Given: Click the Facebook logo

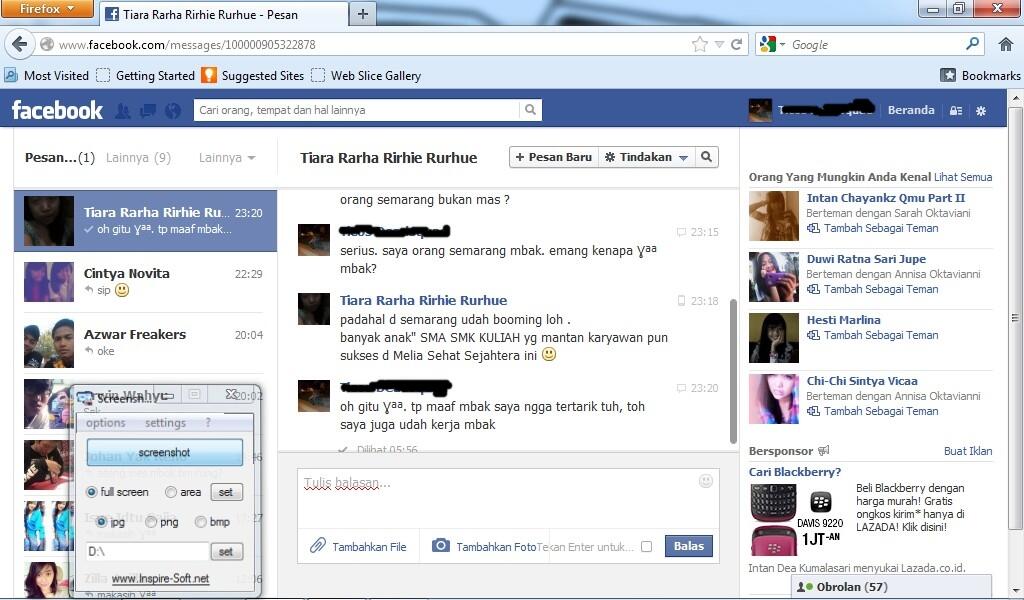Looking at the screenshot, I should (57, 110).
